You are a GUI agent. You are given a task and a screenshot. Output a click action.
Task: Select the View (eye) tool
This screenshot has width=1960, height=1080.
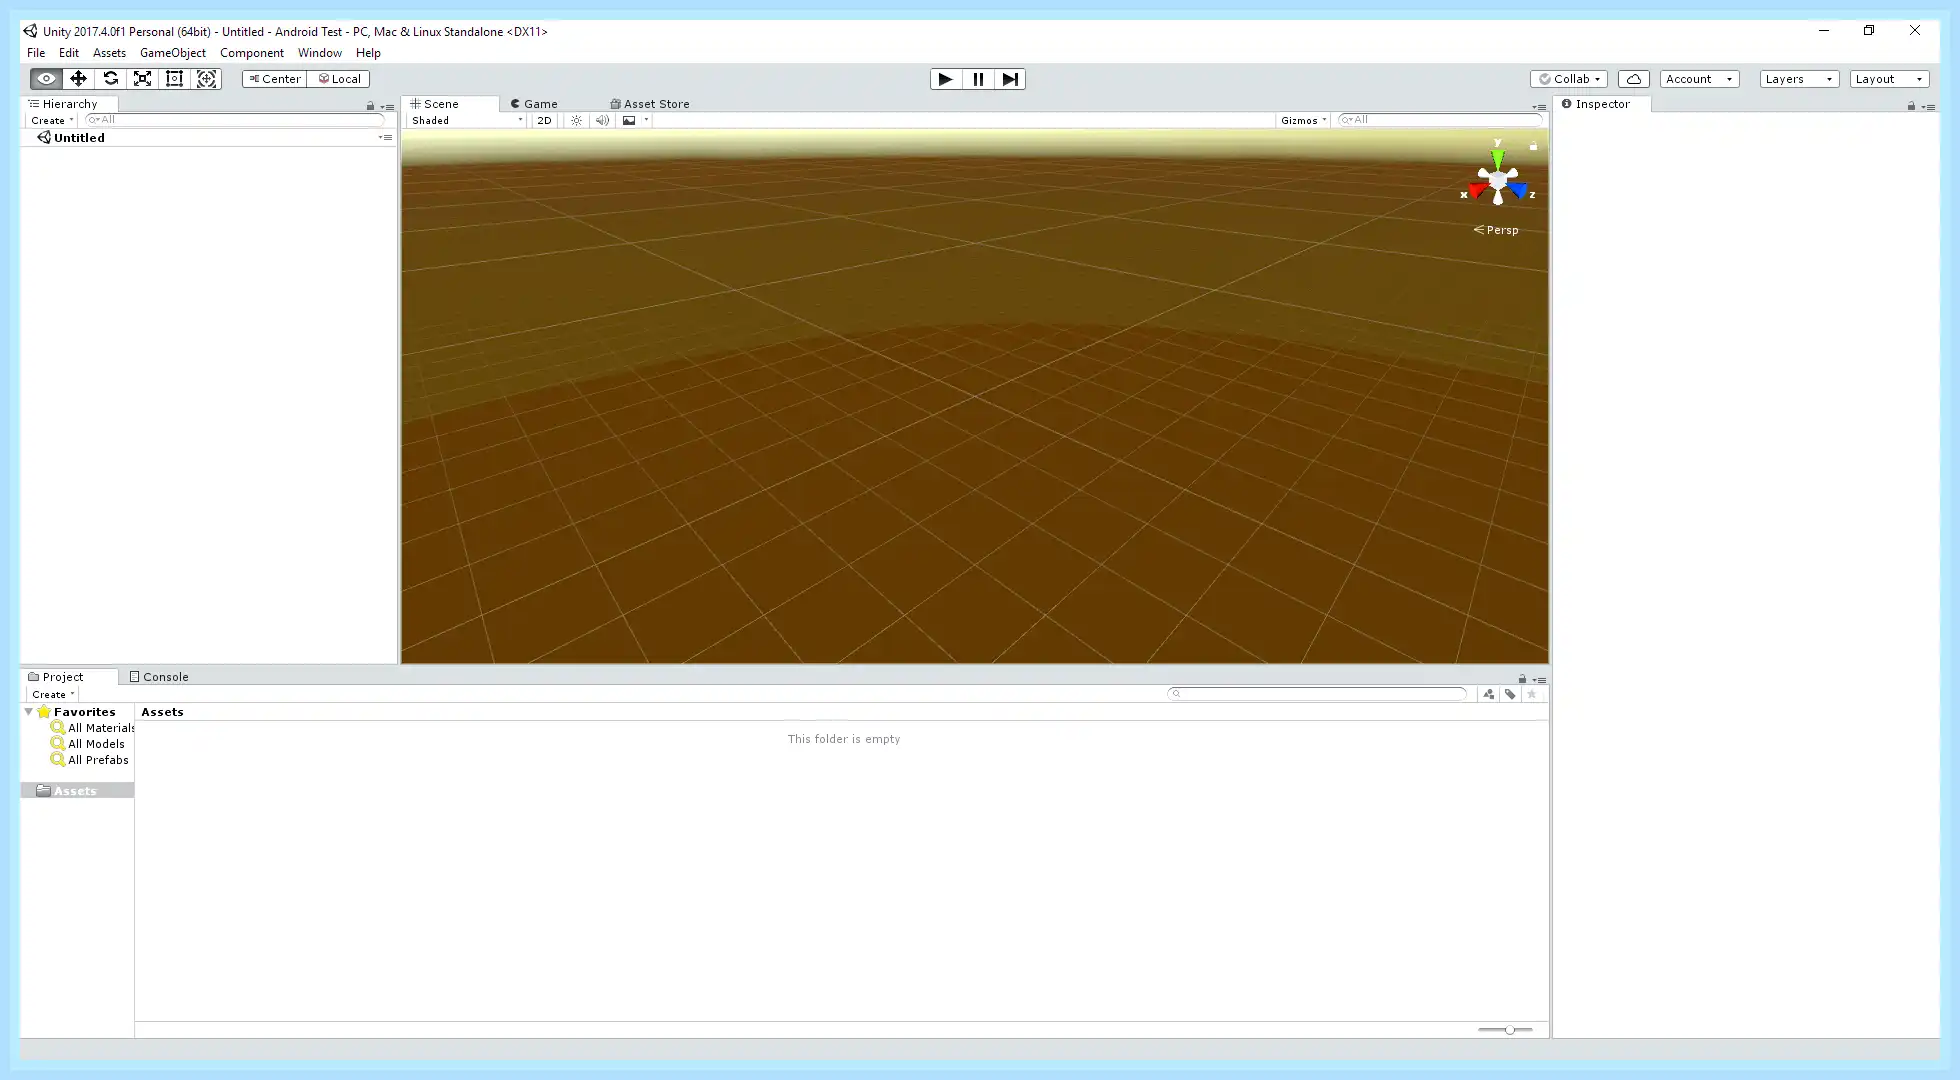pos(46,79)
